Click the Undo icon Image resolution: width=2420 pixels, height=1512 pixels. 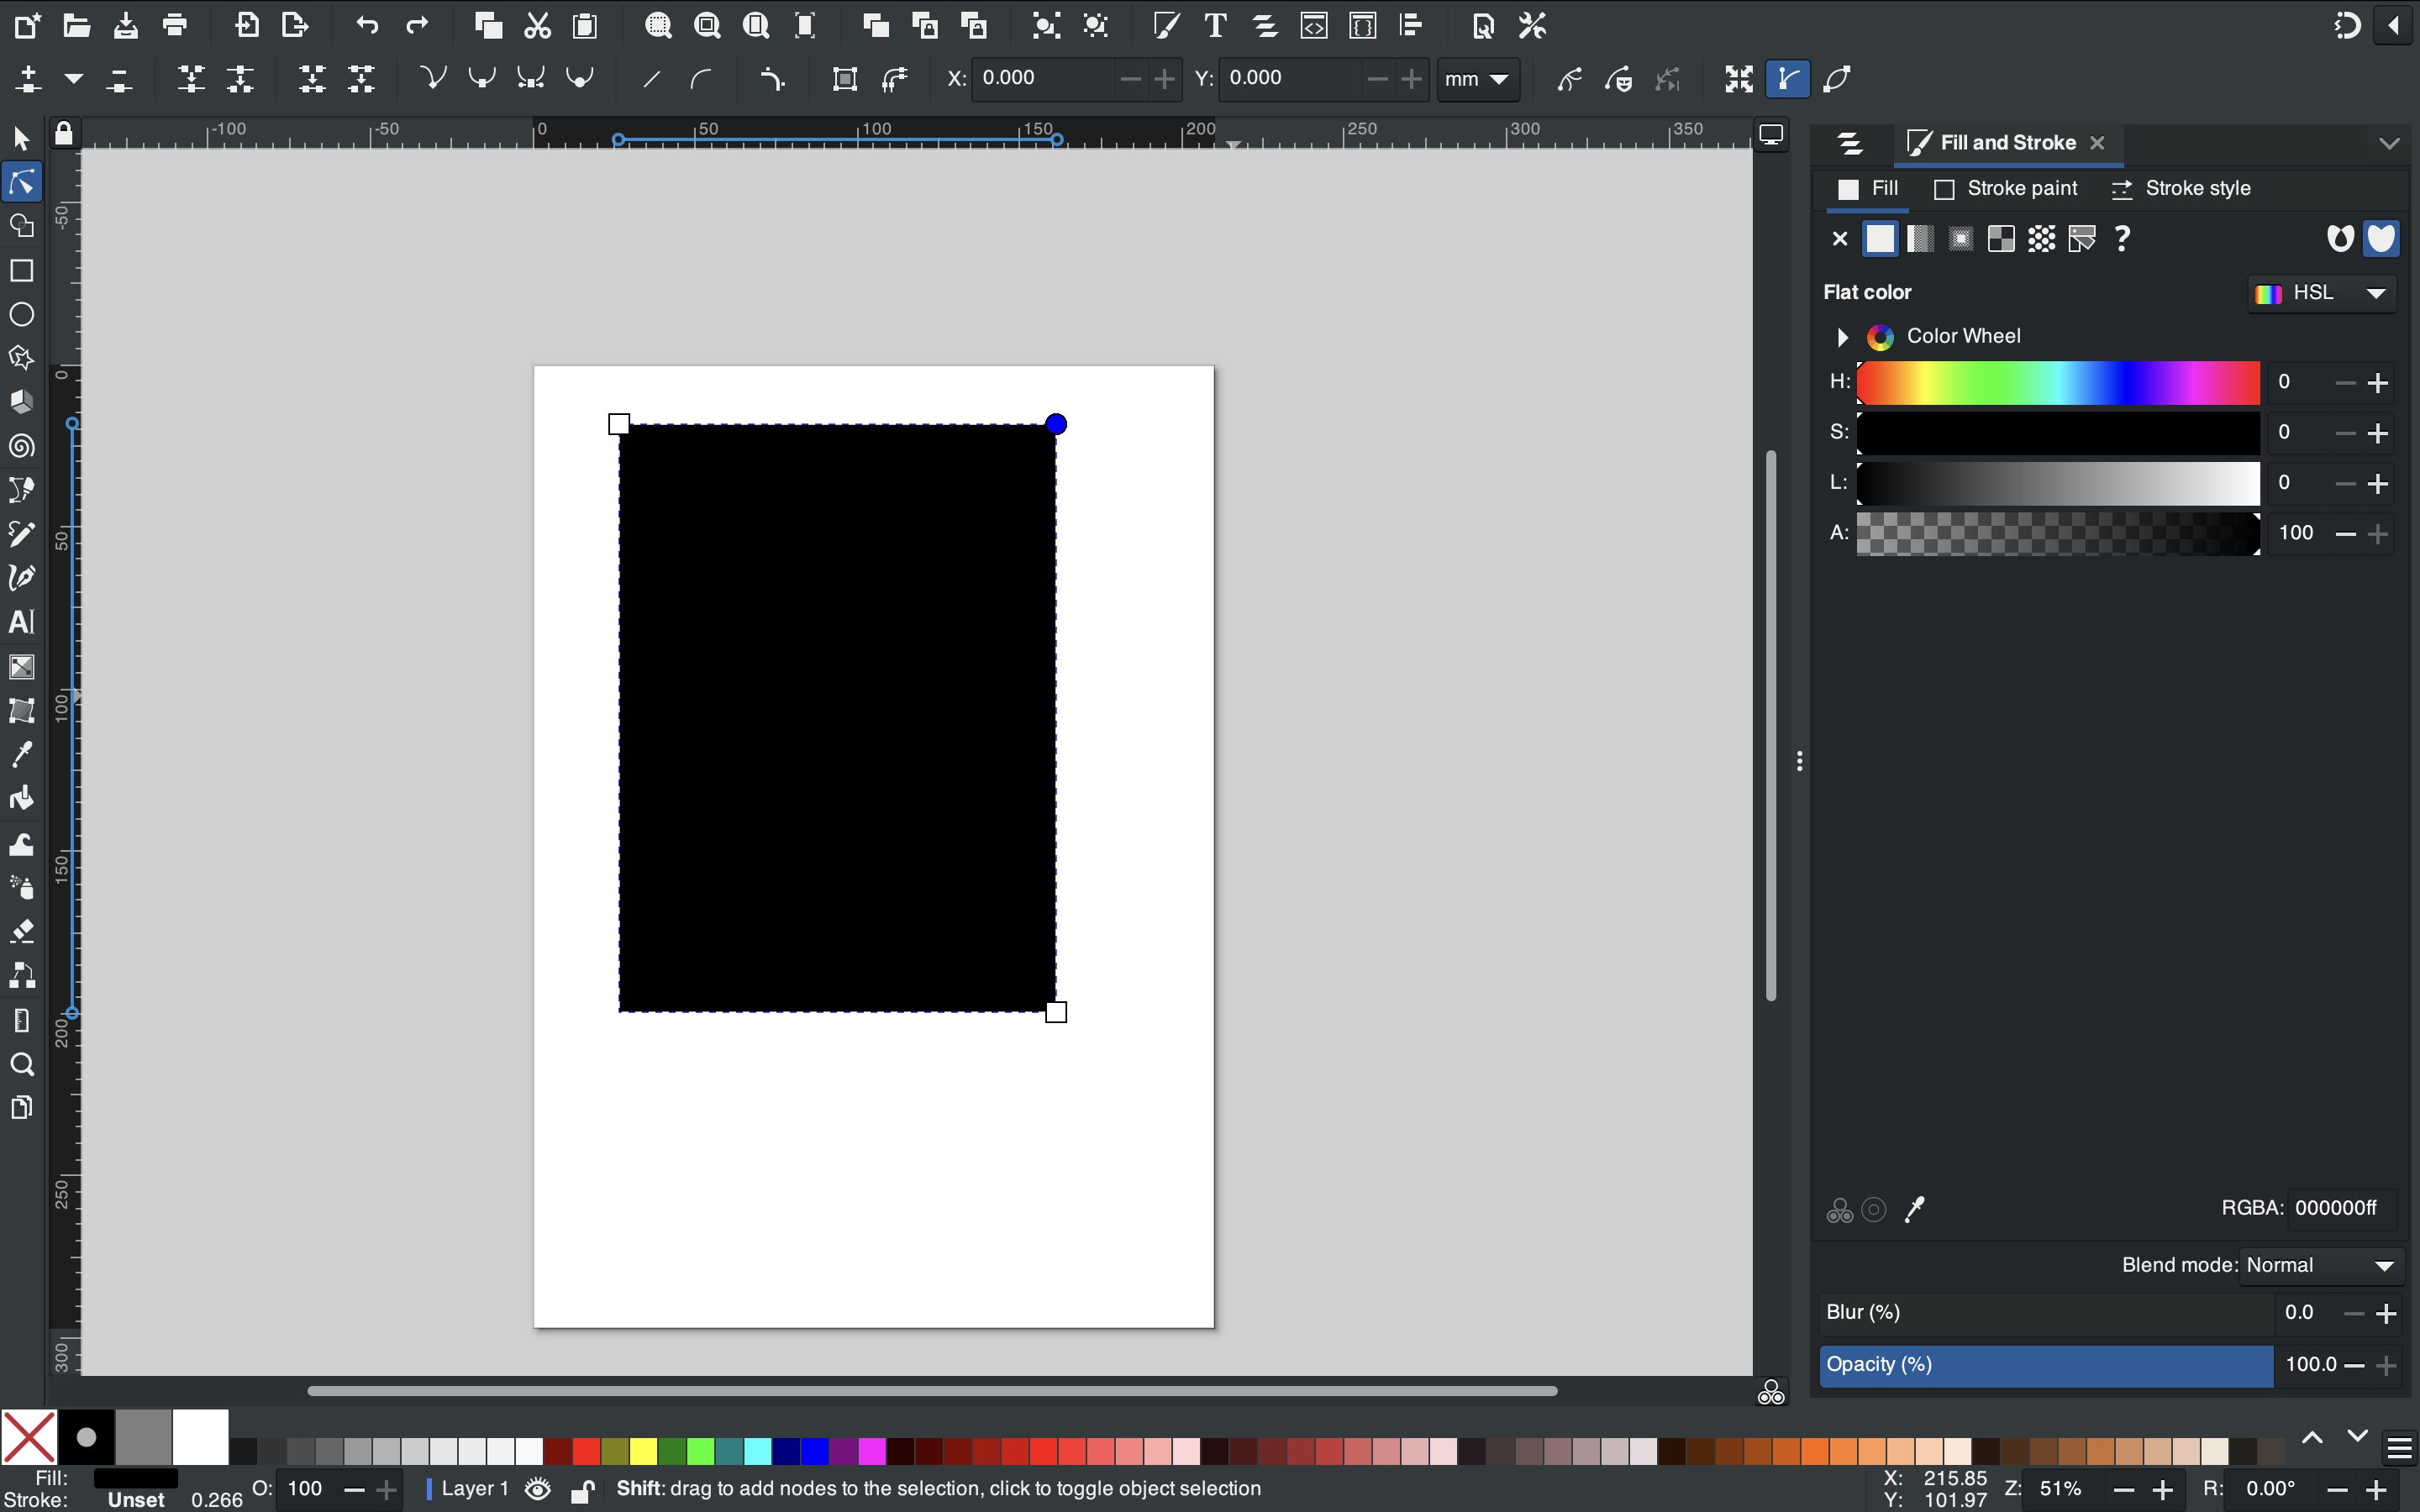pos(367,26)
